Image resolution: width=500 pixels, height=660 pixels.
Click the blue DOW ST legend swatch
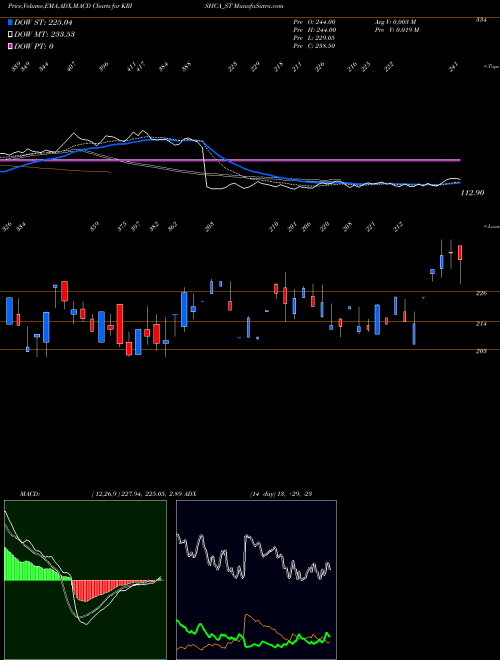tap(10, 23)
